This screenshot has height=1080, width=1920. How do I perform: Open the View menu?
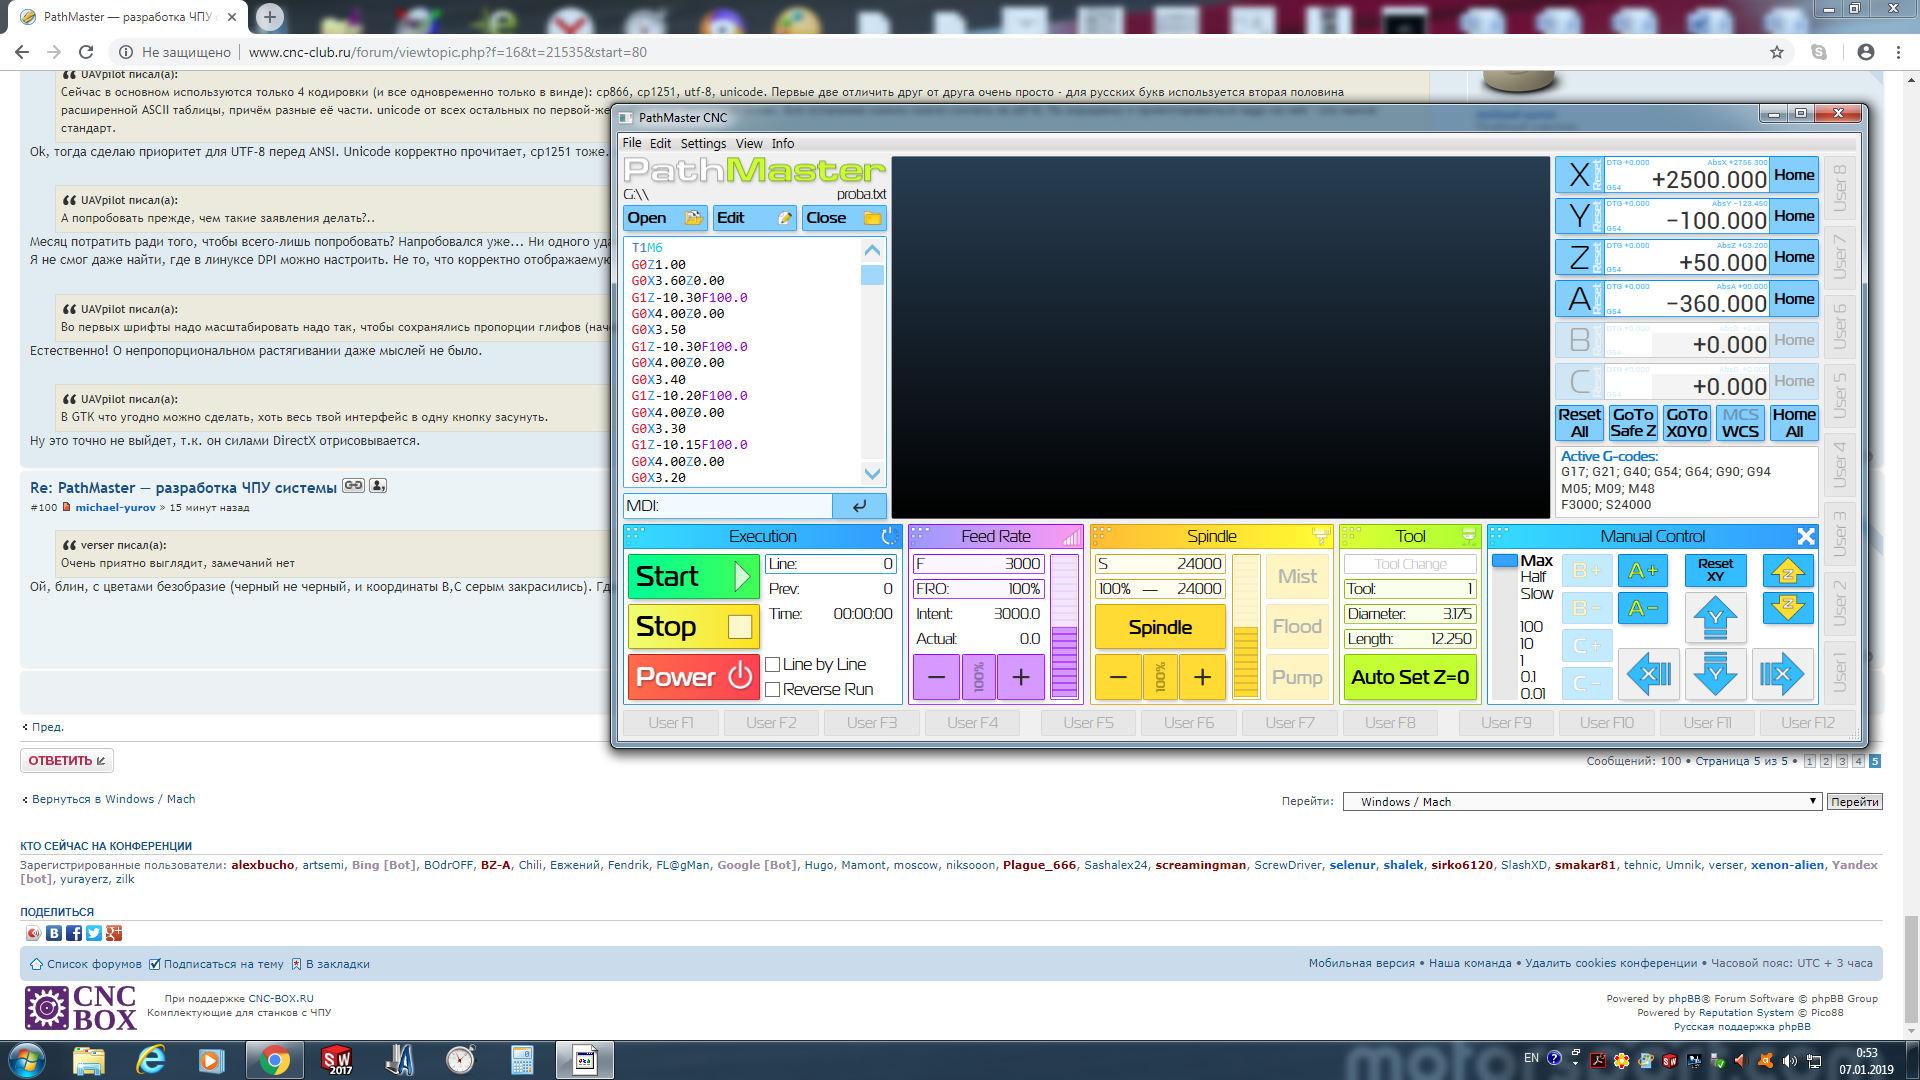tap(749, 143)
